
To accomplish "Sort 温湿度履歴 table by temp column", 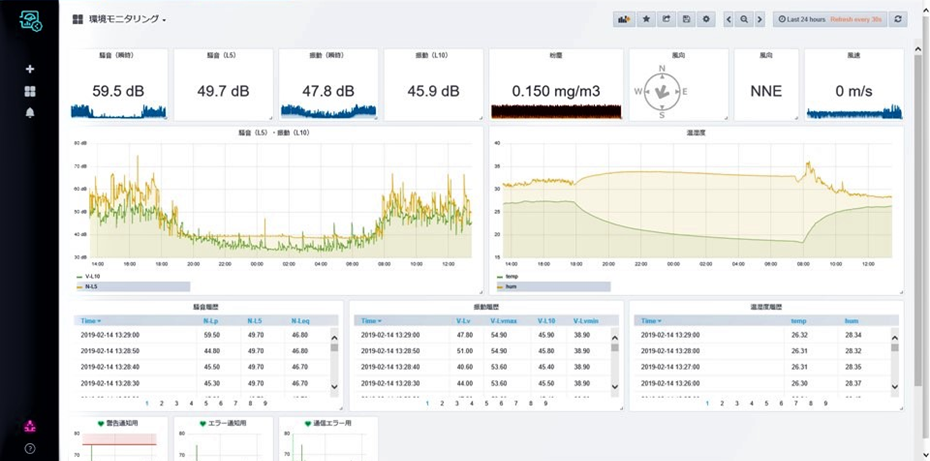I will 798,321.
